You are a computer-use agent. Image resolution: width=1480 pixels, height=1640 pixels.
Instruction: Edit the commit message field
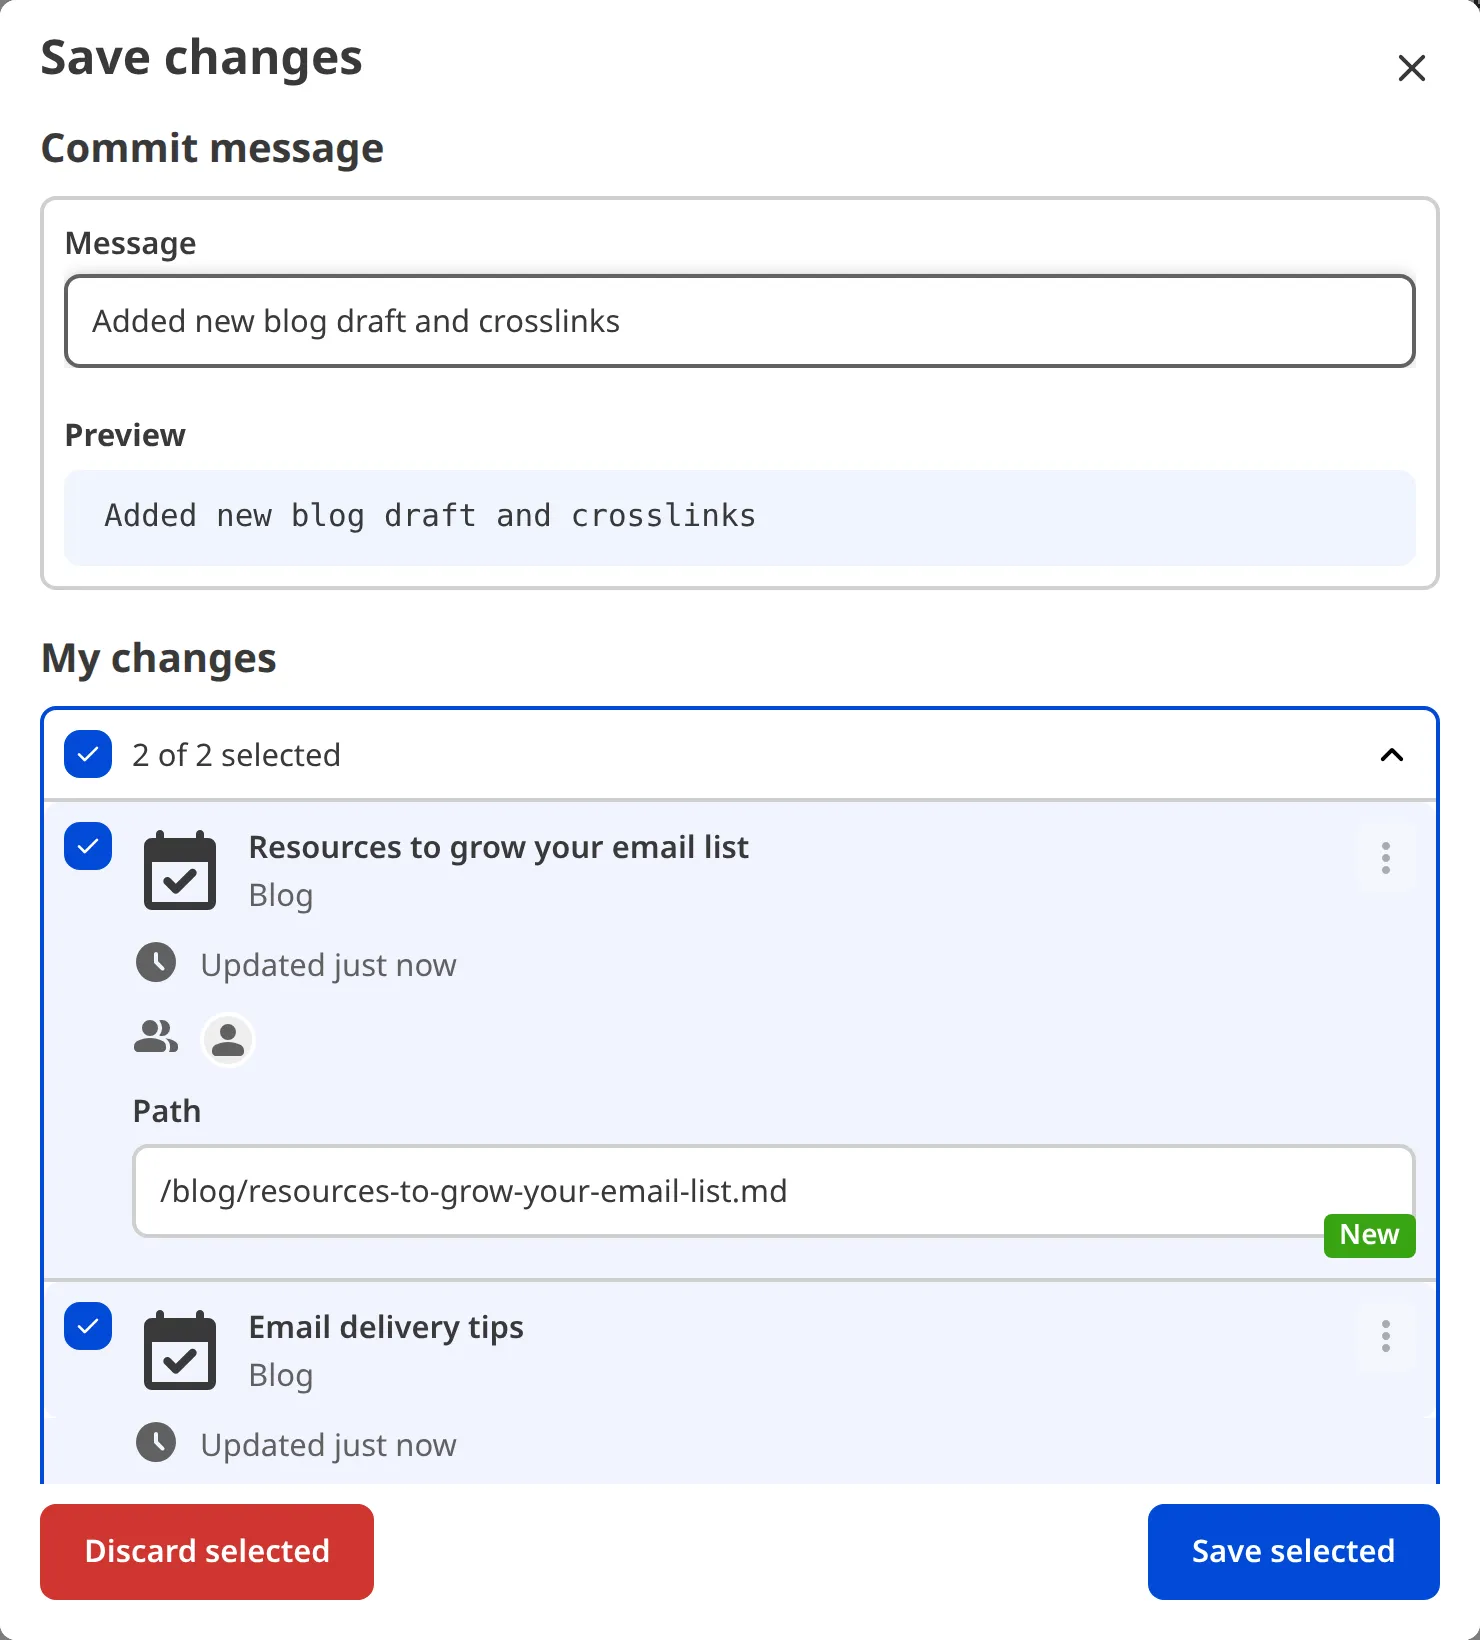point(738,321)
